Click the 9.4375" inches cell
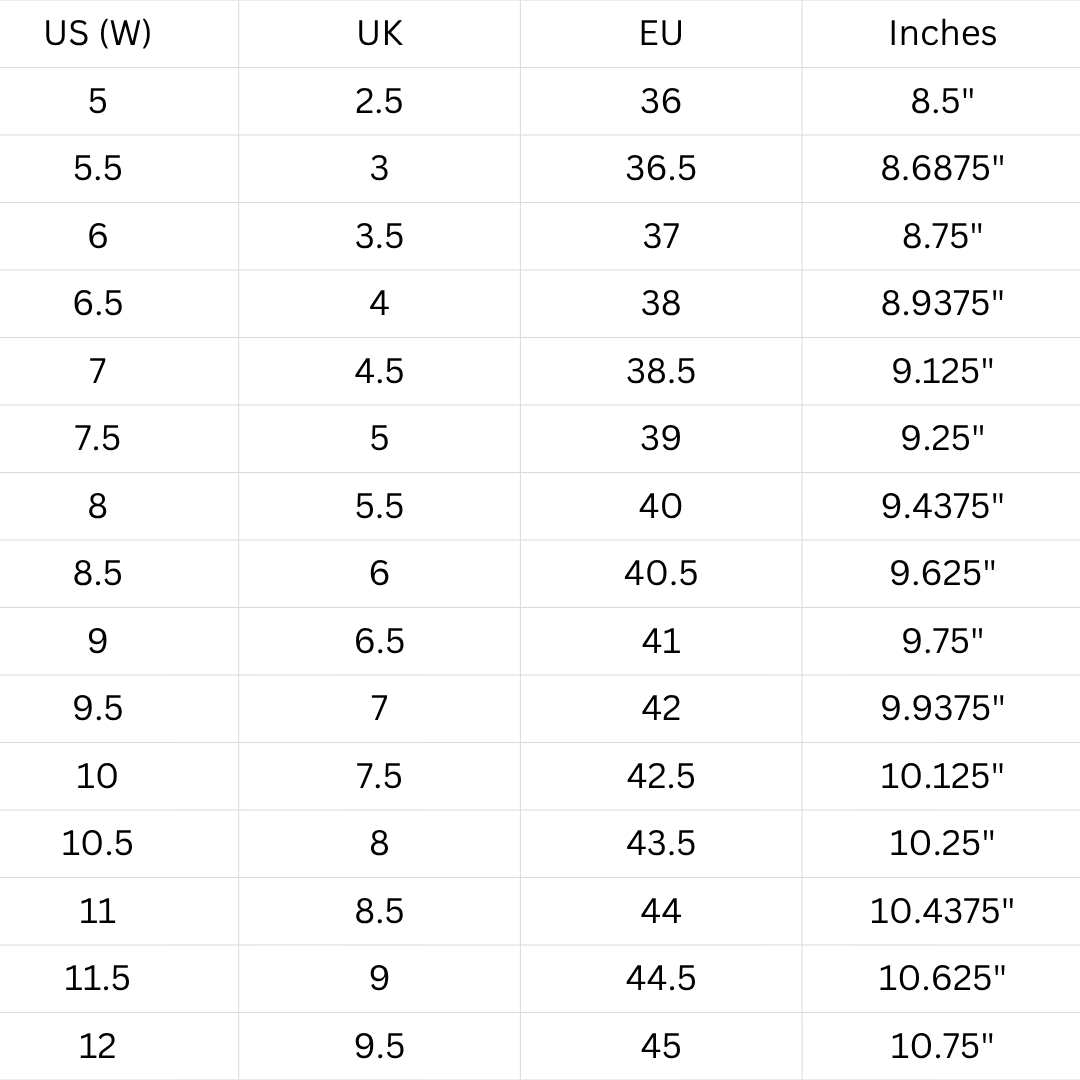The image size is (1080, 1080). pyautogui.click(x=942, y=506)
